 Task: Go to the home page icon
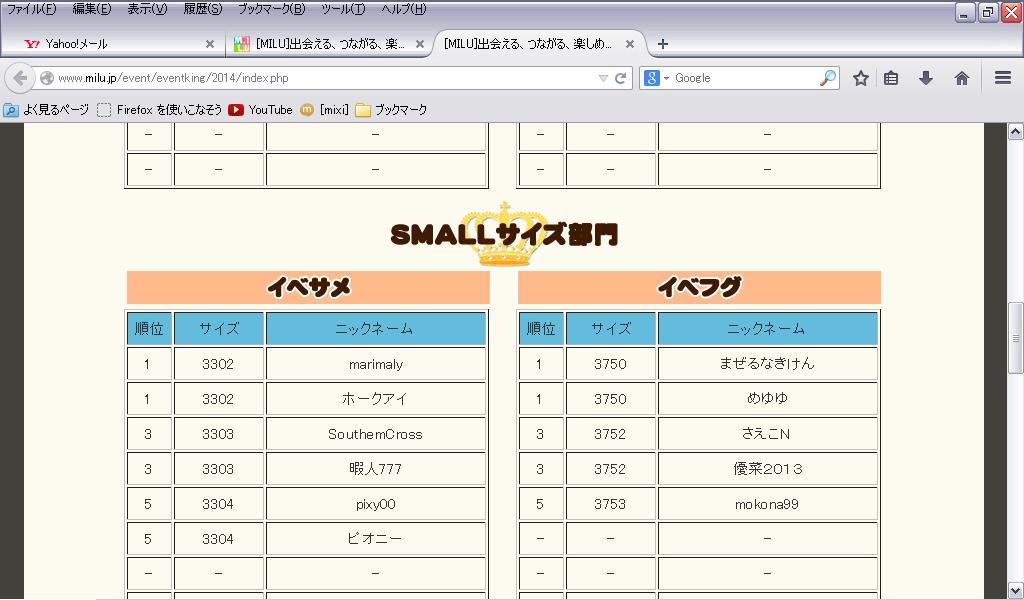[x=961, y=78]
